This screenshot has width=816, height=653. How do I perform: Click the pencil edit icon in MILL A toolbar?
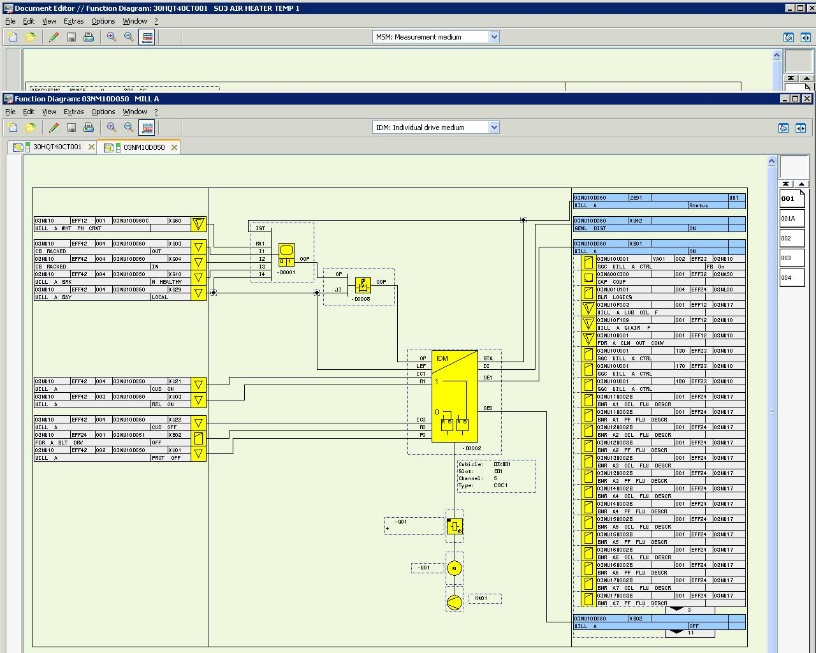tap(54, 128)
